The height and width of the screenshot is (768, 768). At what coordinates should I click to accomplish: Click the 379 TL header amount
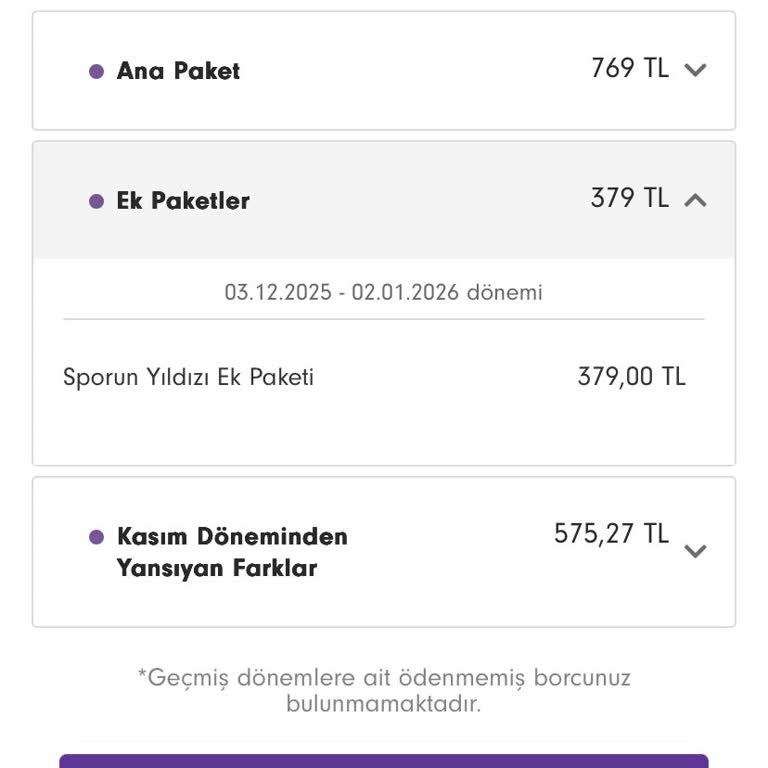(x=629, y=198)
